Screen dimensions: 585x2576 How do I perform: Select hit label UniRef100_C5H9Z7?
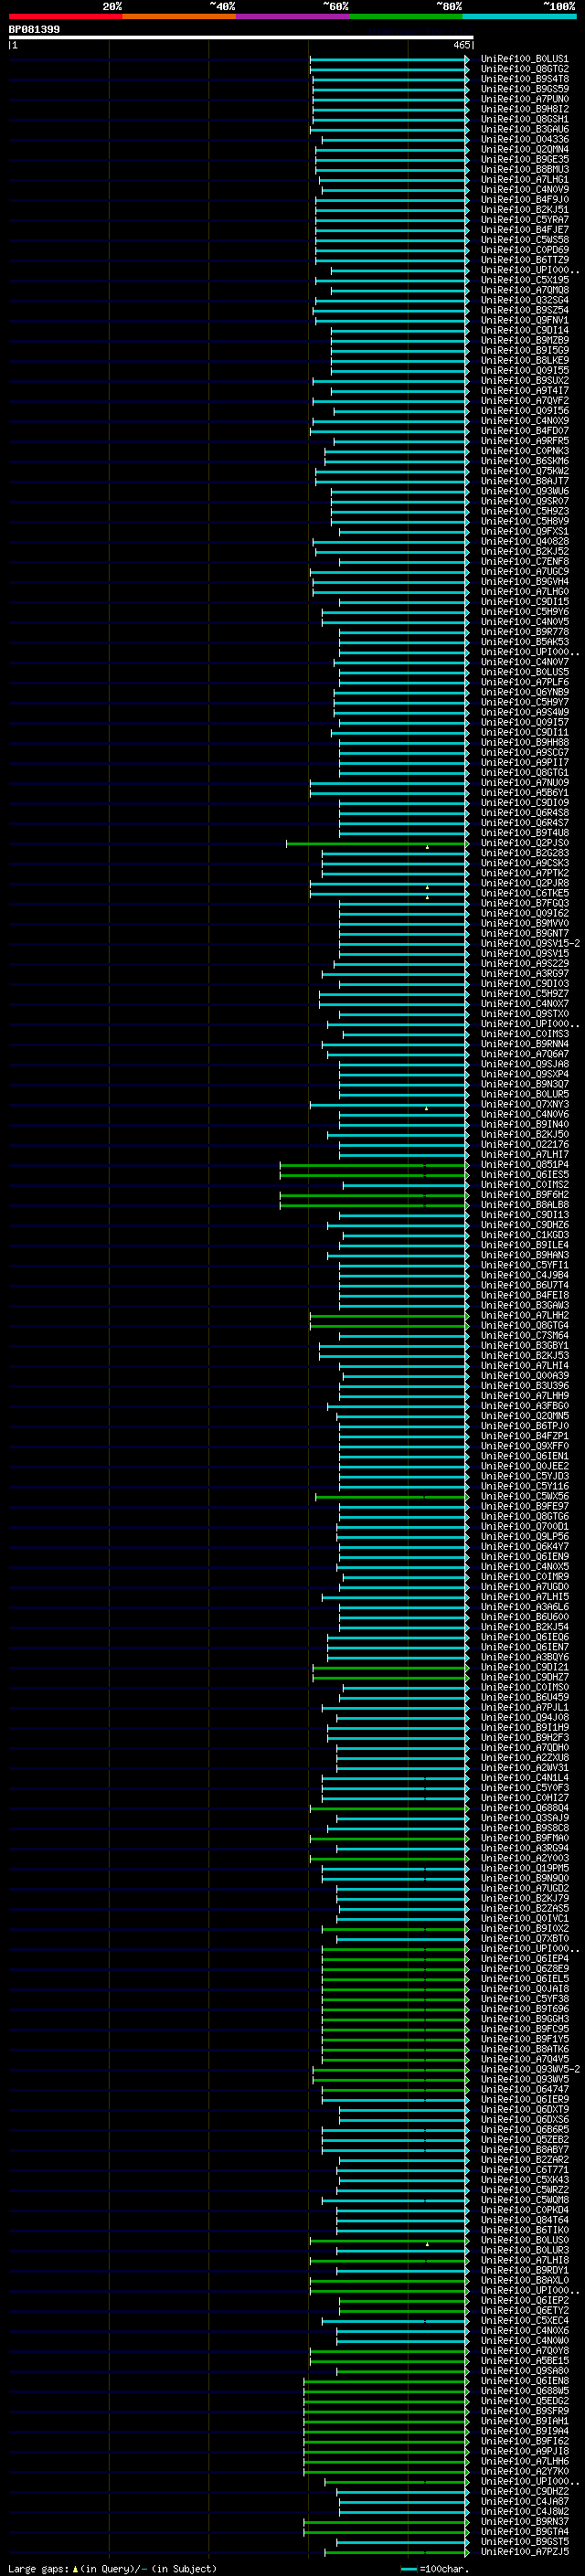click(524, 993)
